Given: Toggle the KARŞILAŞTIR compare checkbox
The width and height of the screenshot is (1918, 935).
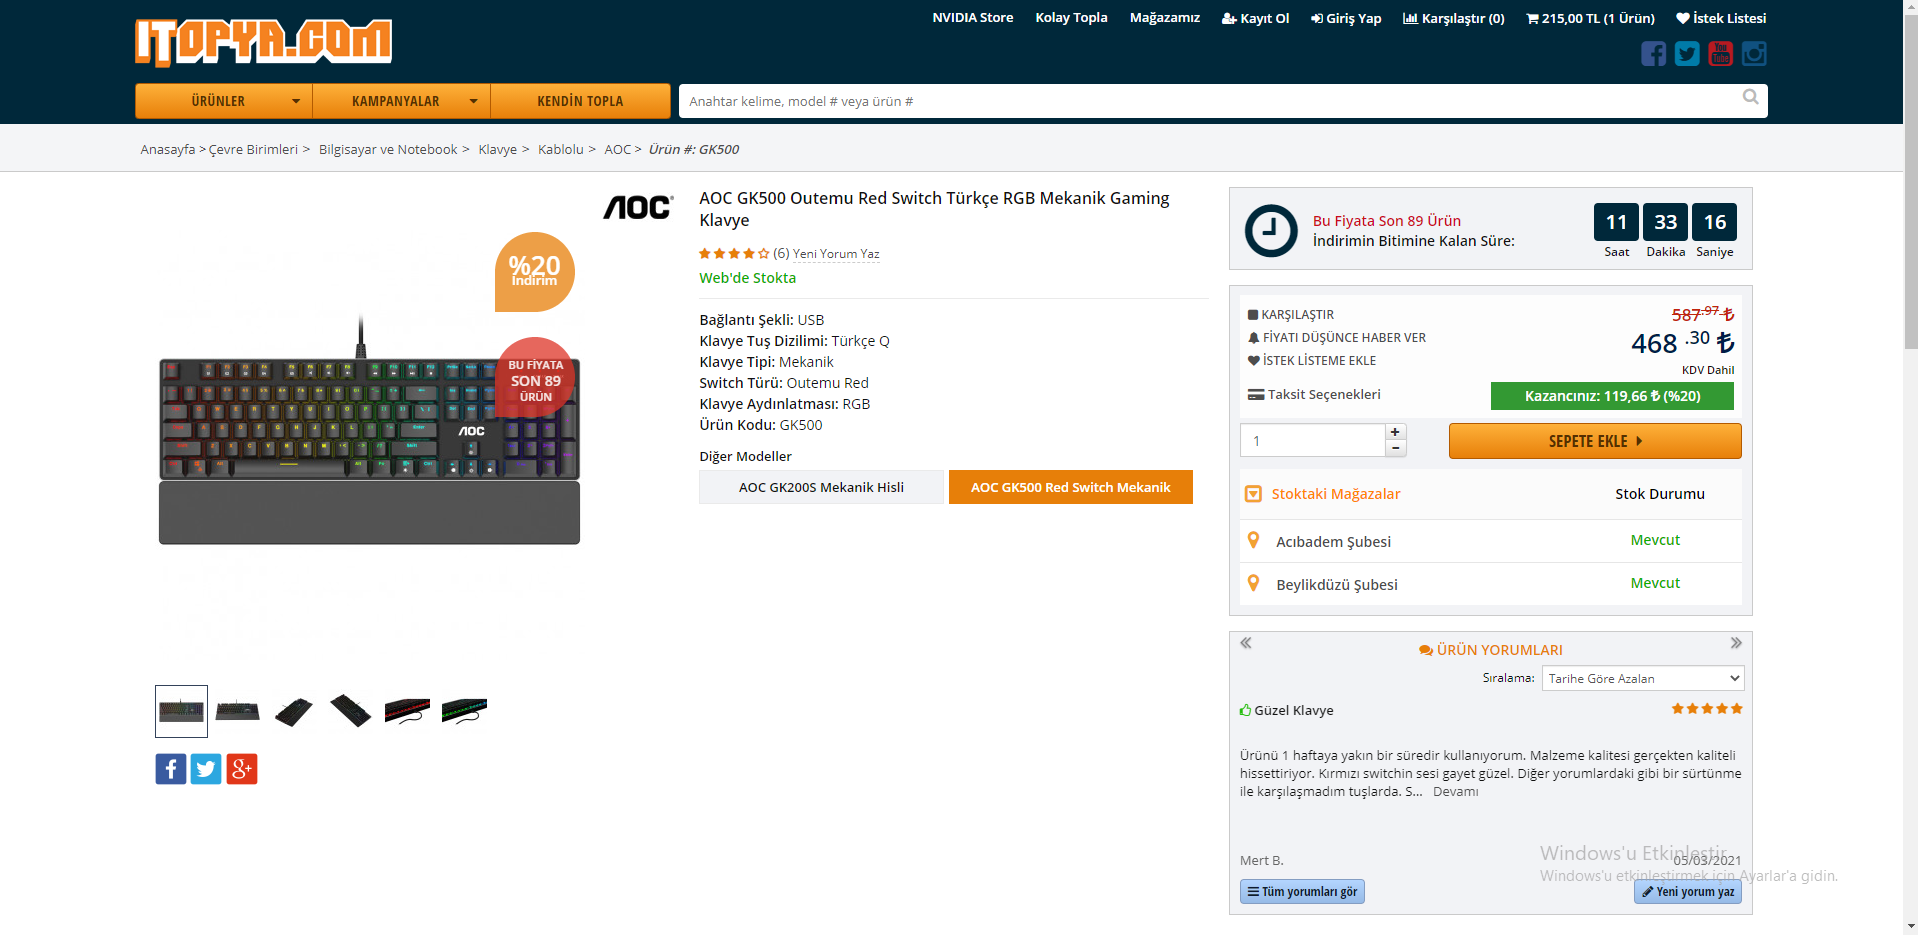Looking at the screenshot, I should 1253,315.
